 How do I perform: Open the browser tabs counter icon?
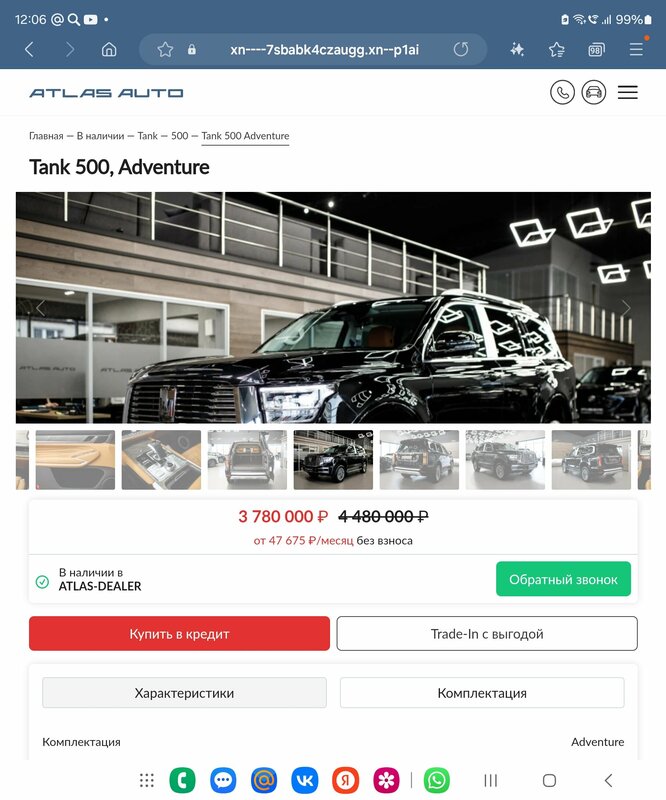coord(596,49)
